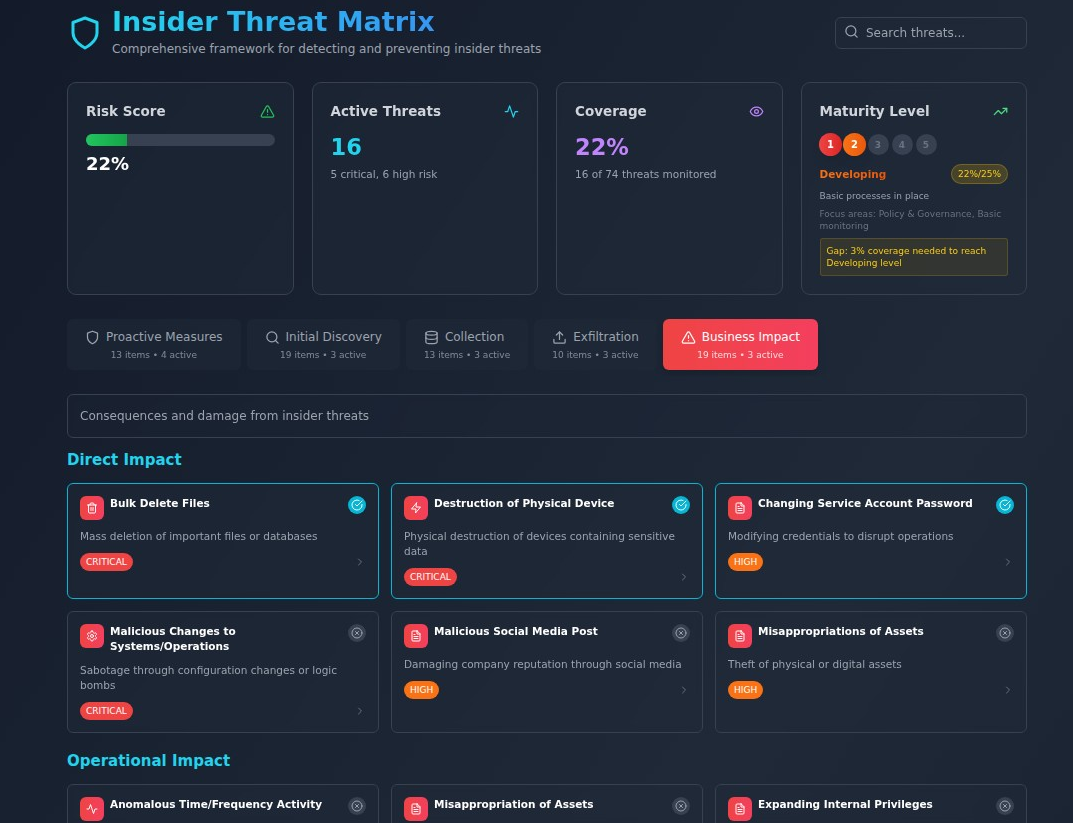The width and height of the screenshot is (1073, 823).
Task: Click the shield logo icon in header
Action: pyautogui.click(x=85, y=33)
